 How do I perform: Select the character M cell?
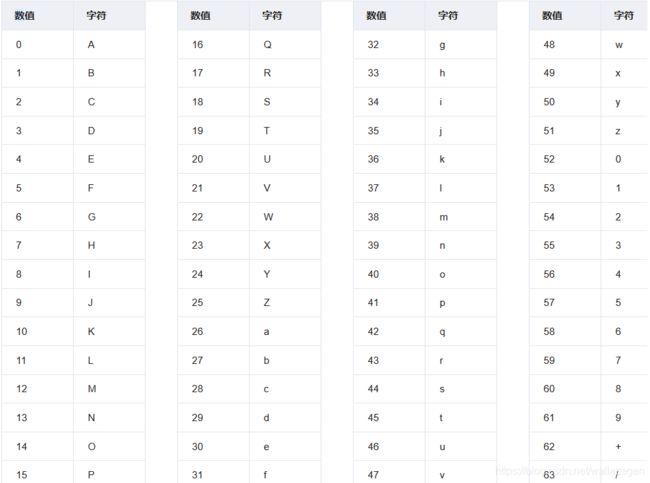[x=109, y=389]
